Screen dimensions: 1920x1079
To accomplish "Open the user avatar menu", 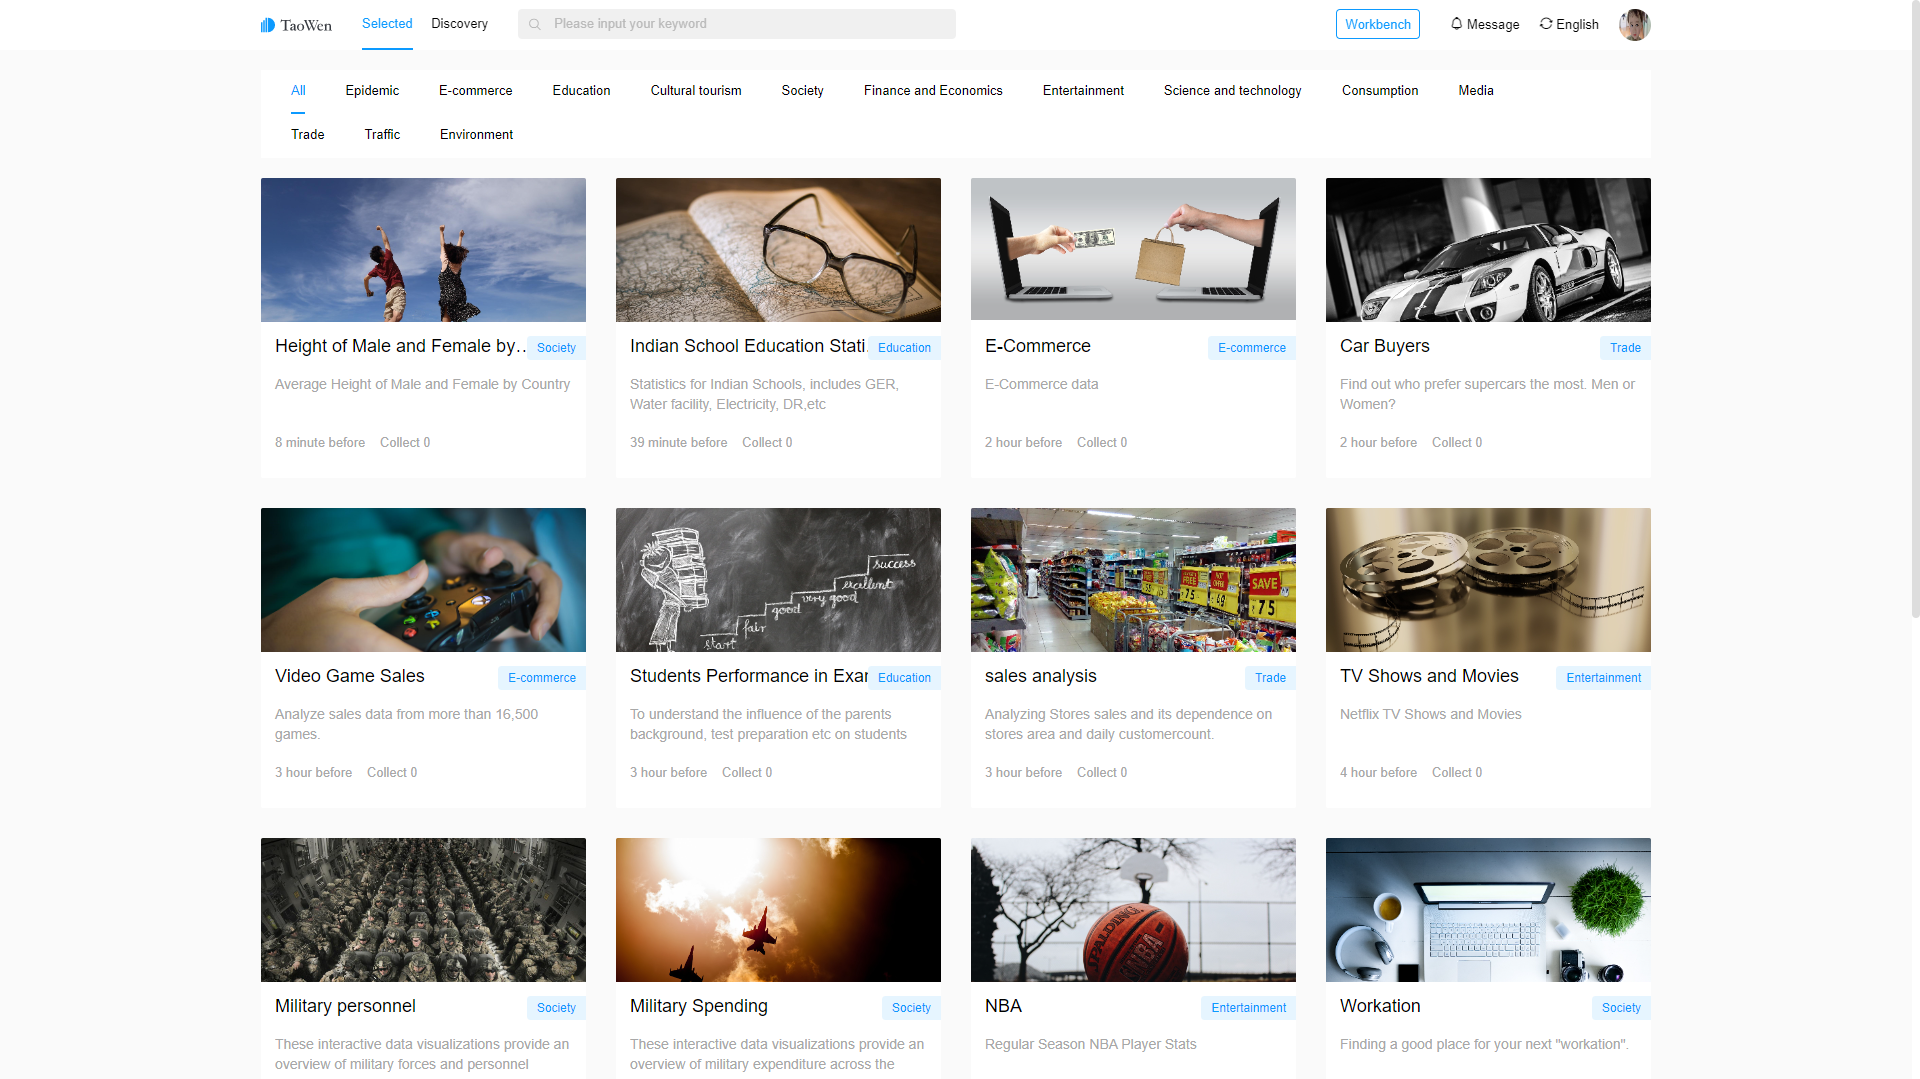I will point(1634,24).
